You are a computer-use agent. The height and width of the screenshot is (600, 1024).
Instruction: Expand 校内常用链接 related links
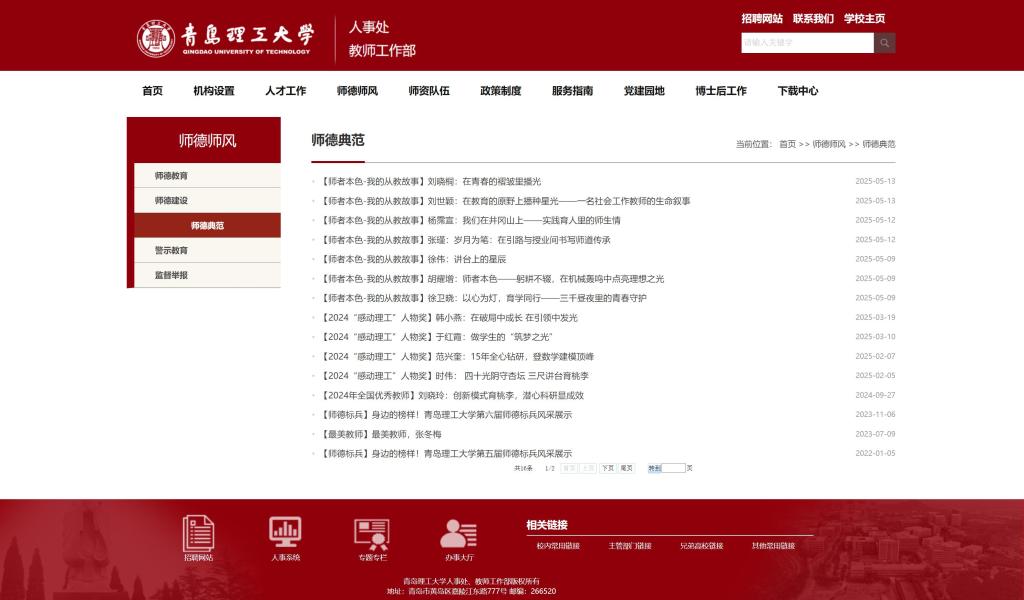tap(558, 546)
